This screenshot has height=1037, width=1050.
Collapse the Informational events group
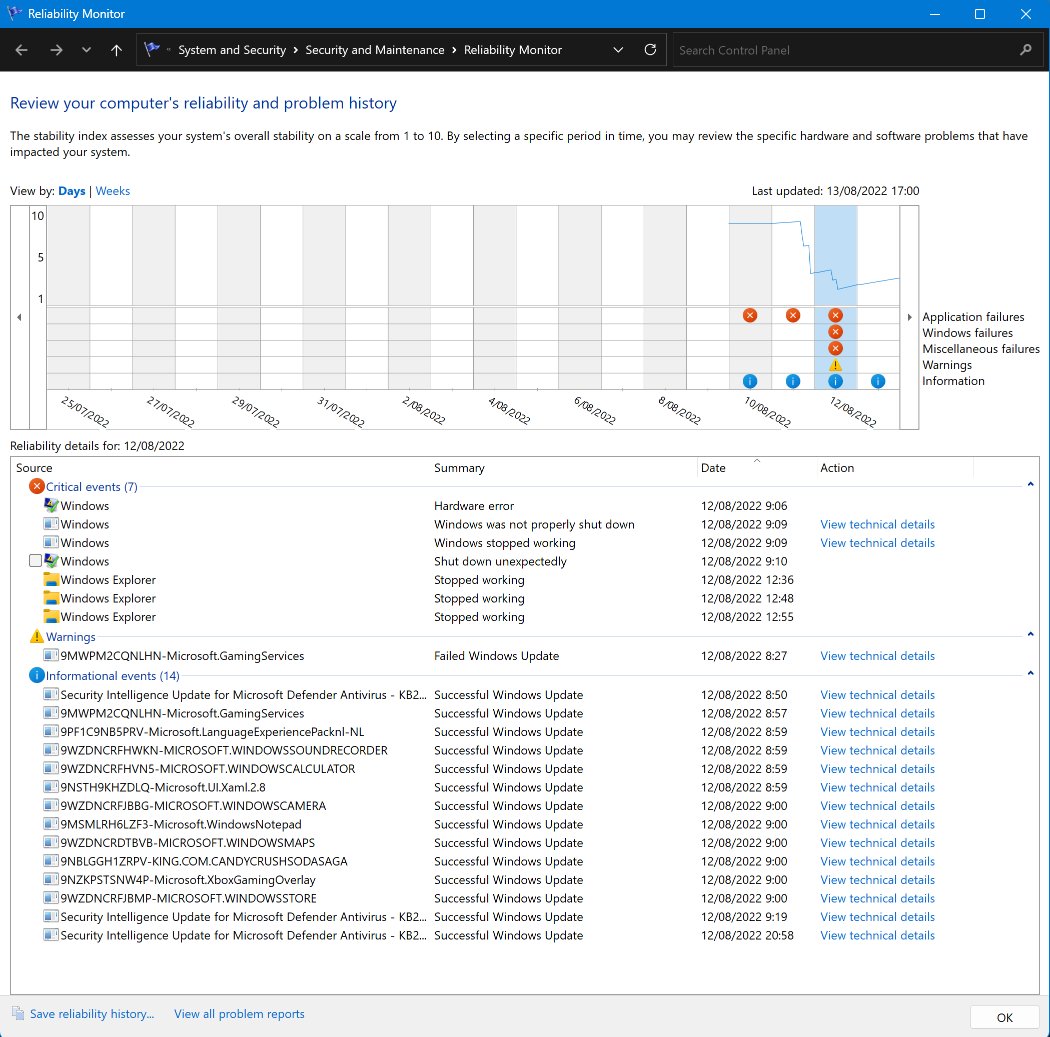1030,675
